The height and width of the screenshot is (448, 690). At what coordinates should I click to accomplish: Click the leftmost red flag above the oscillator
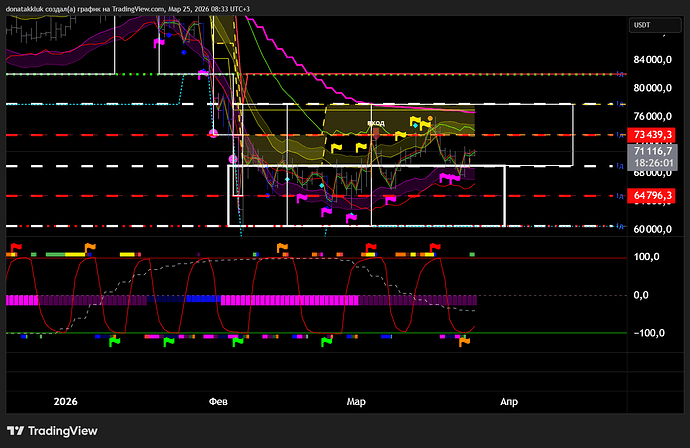tap(16, 247)
